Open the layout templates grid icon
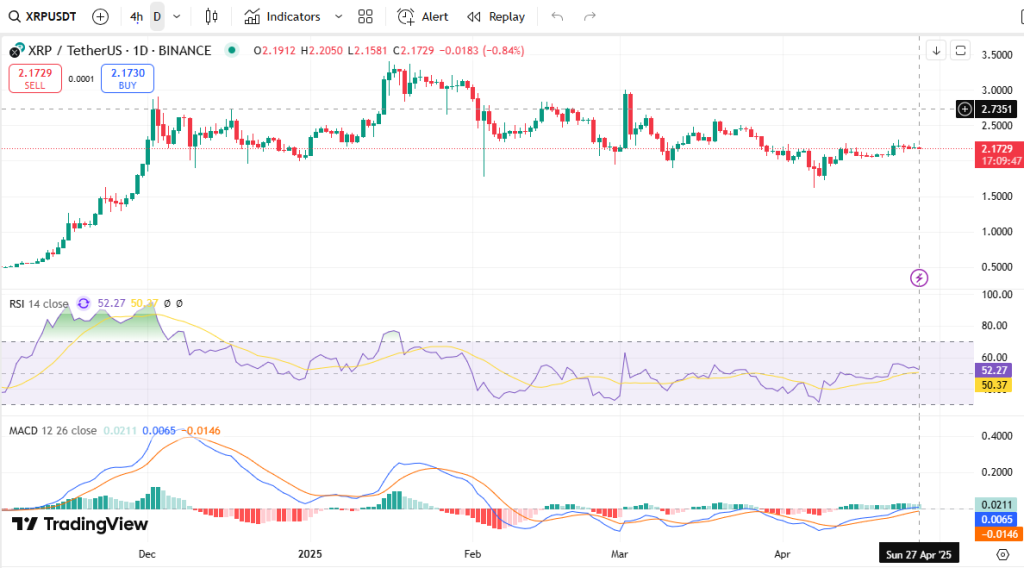This screenshot has height=568, width=1024. click(x=365, y=16)
